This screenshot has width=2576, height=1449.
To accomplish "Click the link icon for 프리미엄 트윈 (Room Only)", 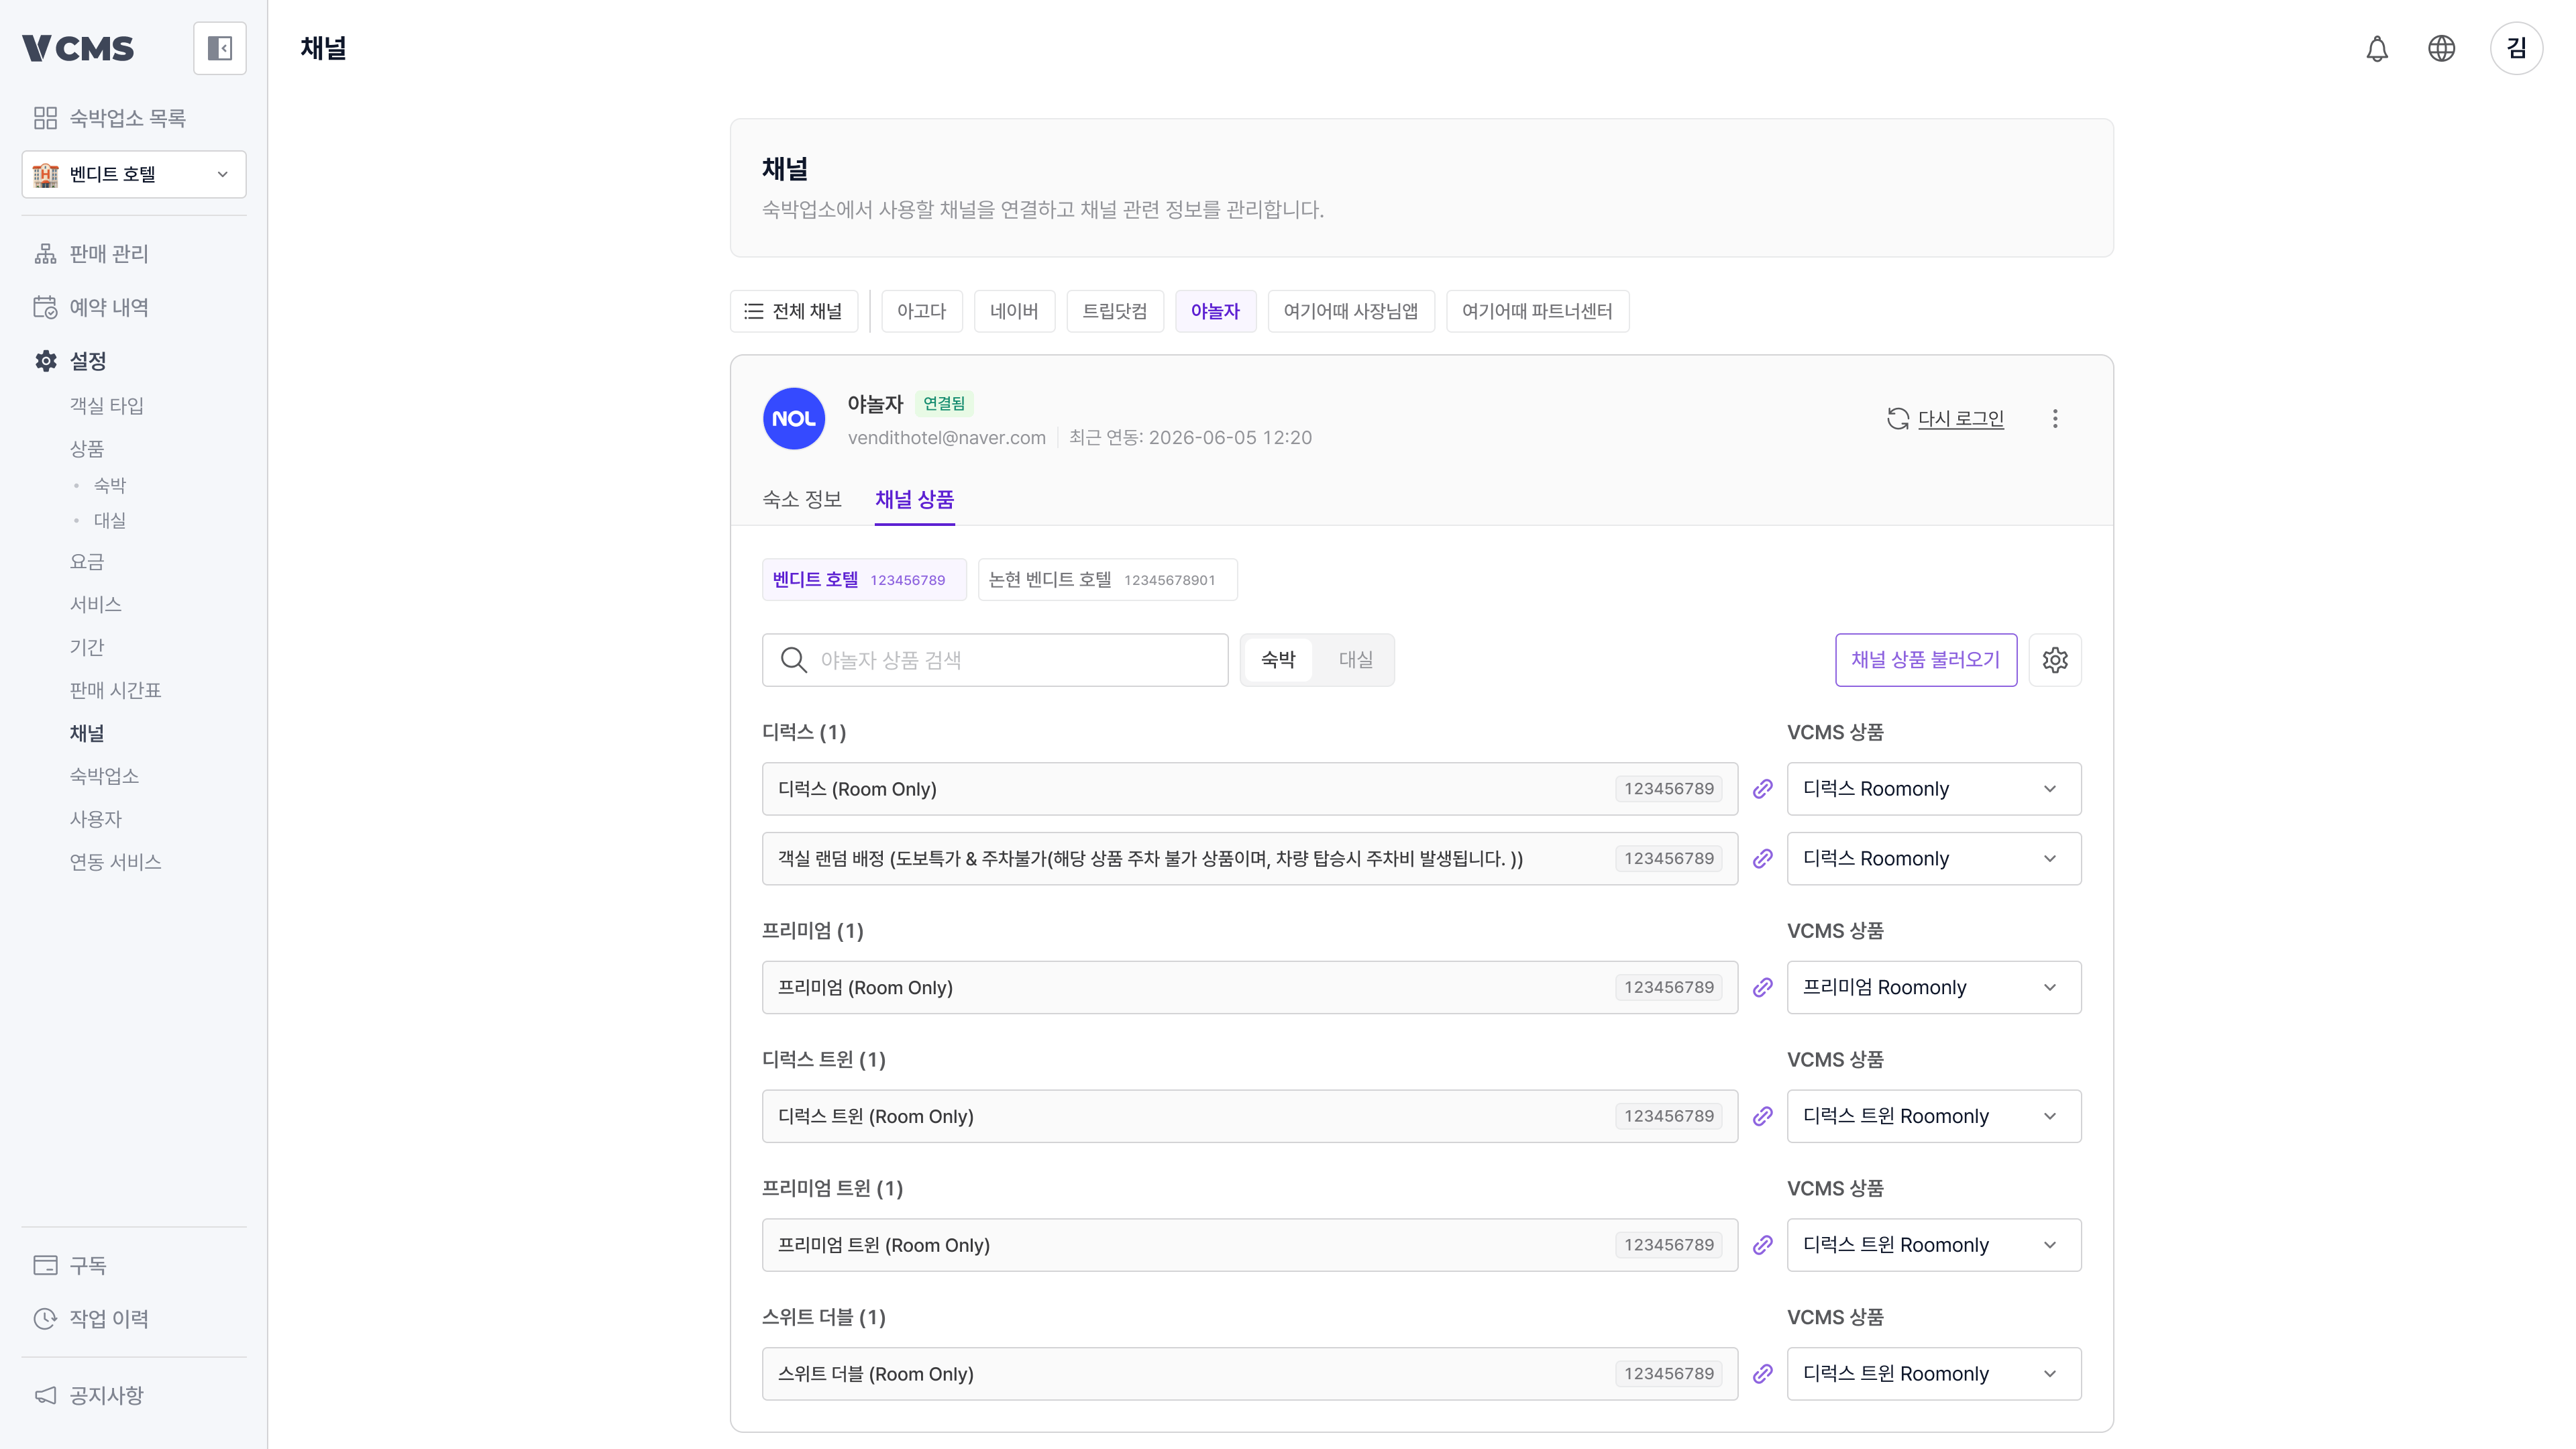I will [x=1763, y=1245].
